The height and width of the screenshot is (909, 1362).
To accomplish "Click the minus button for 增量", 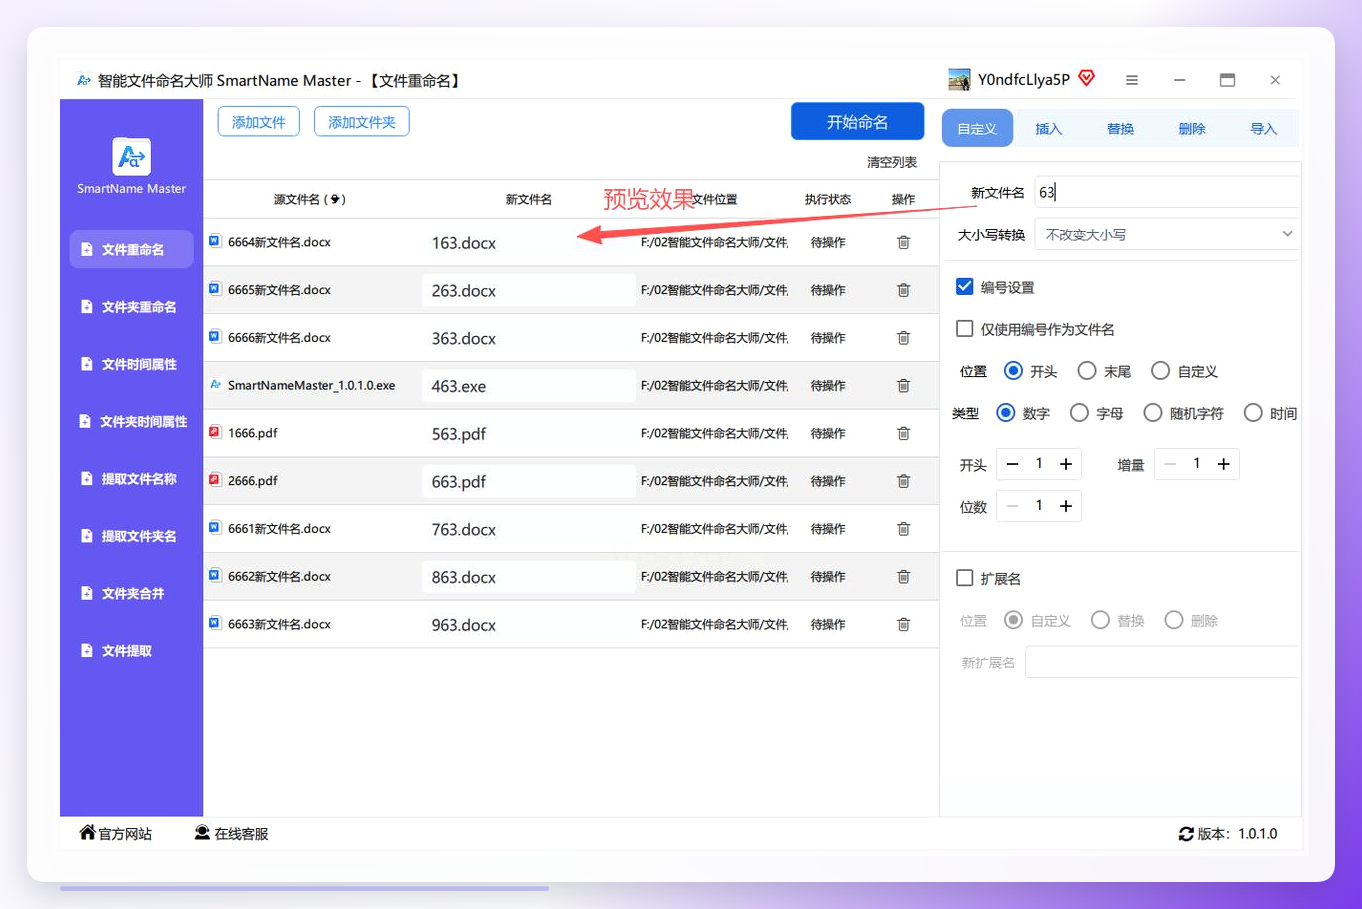I will pyautogui.click(x=1170, y=464).
